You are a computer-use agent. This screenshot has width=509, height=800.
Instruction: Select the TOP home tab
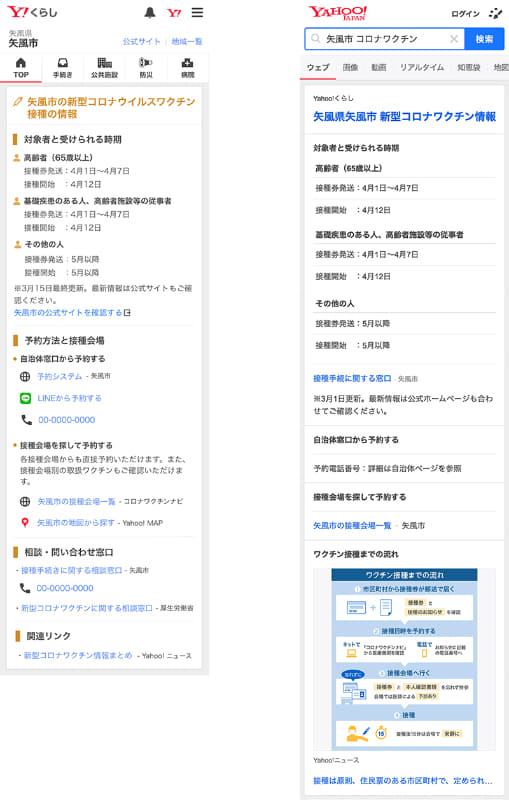pos(21,68)
